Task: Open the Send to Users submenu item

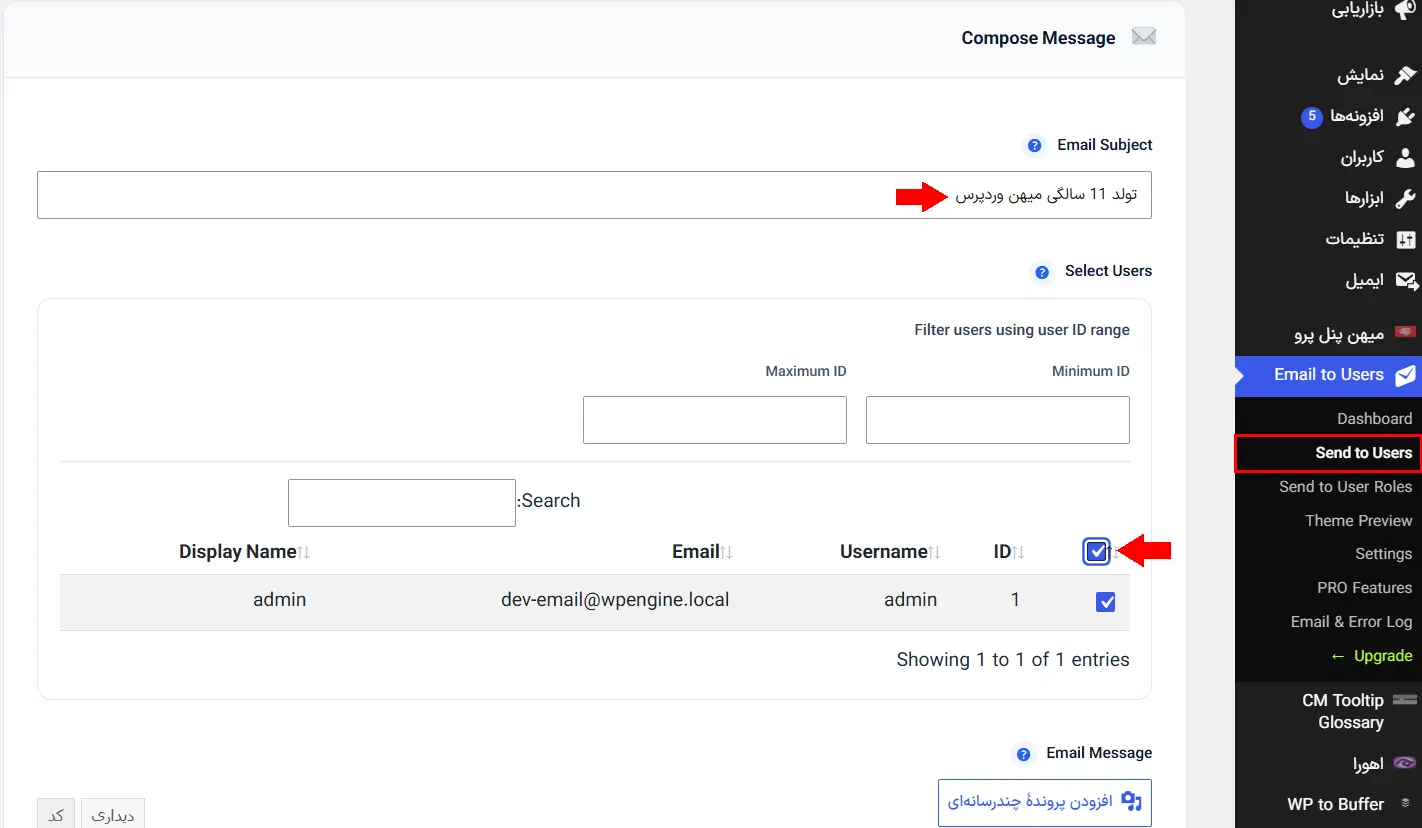Action: point(1364,453)
